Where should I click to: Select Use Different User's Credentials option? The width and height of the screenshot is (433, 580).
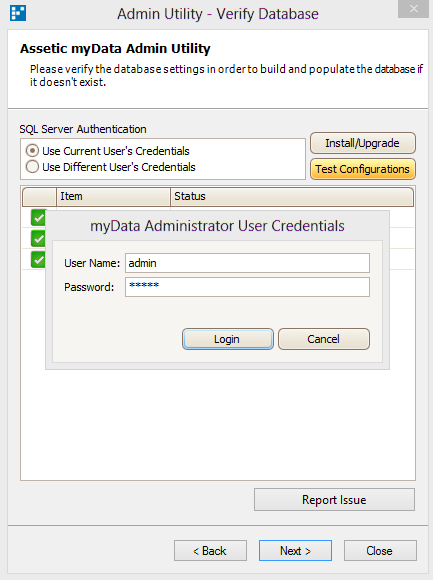coord(110,167)
